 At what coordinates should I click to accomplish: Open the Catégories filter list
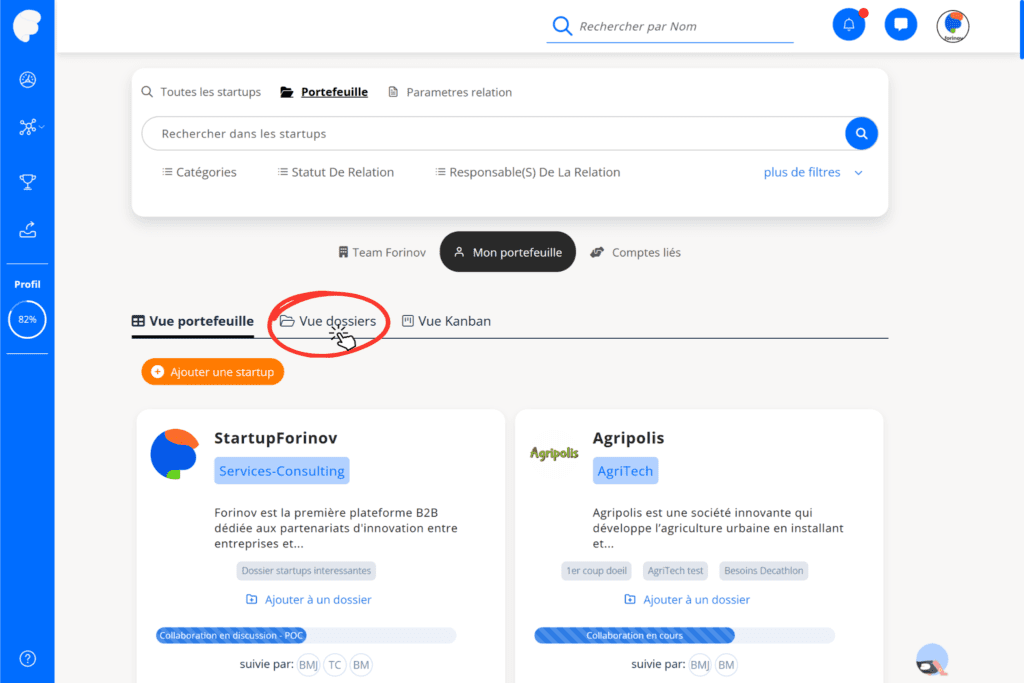click(x=199, y=172)
